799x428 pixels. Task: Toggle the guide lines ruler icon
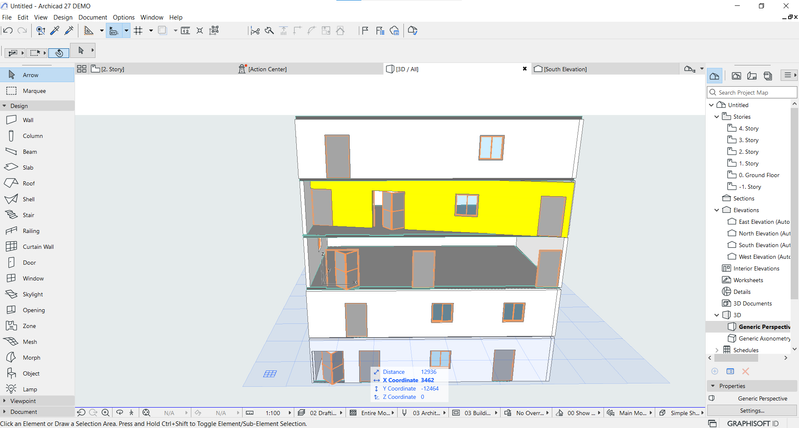(89, 31)
